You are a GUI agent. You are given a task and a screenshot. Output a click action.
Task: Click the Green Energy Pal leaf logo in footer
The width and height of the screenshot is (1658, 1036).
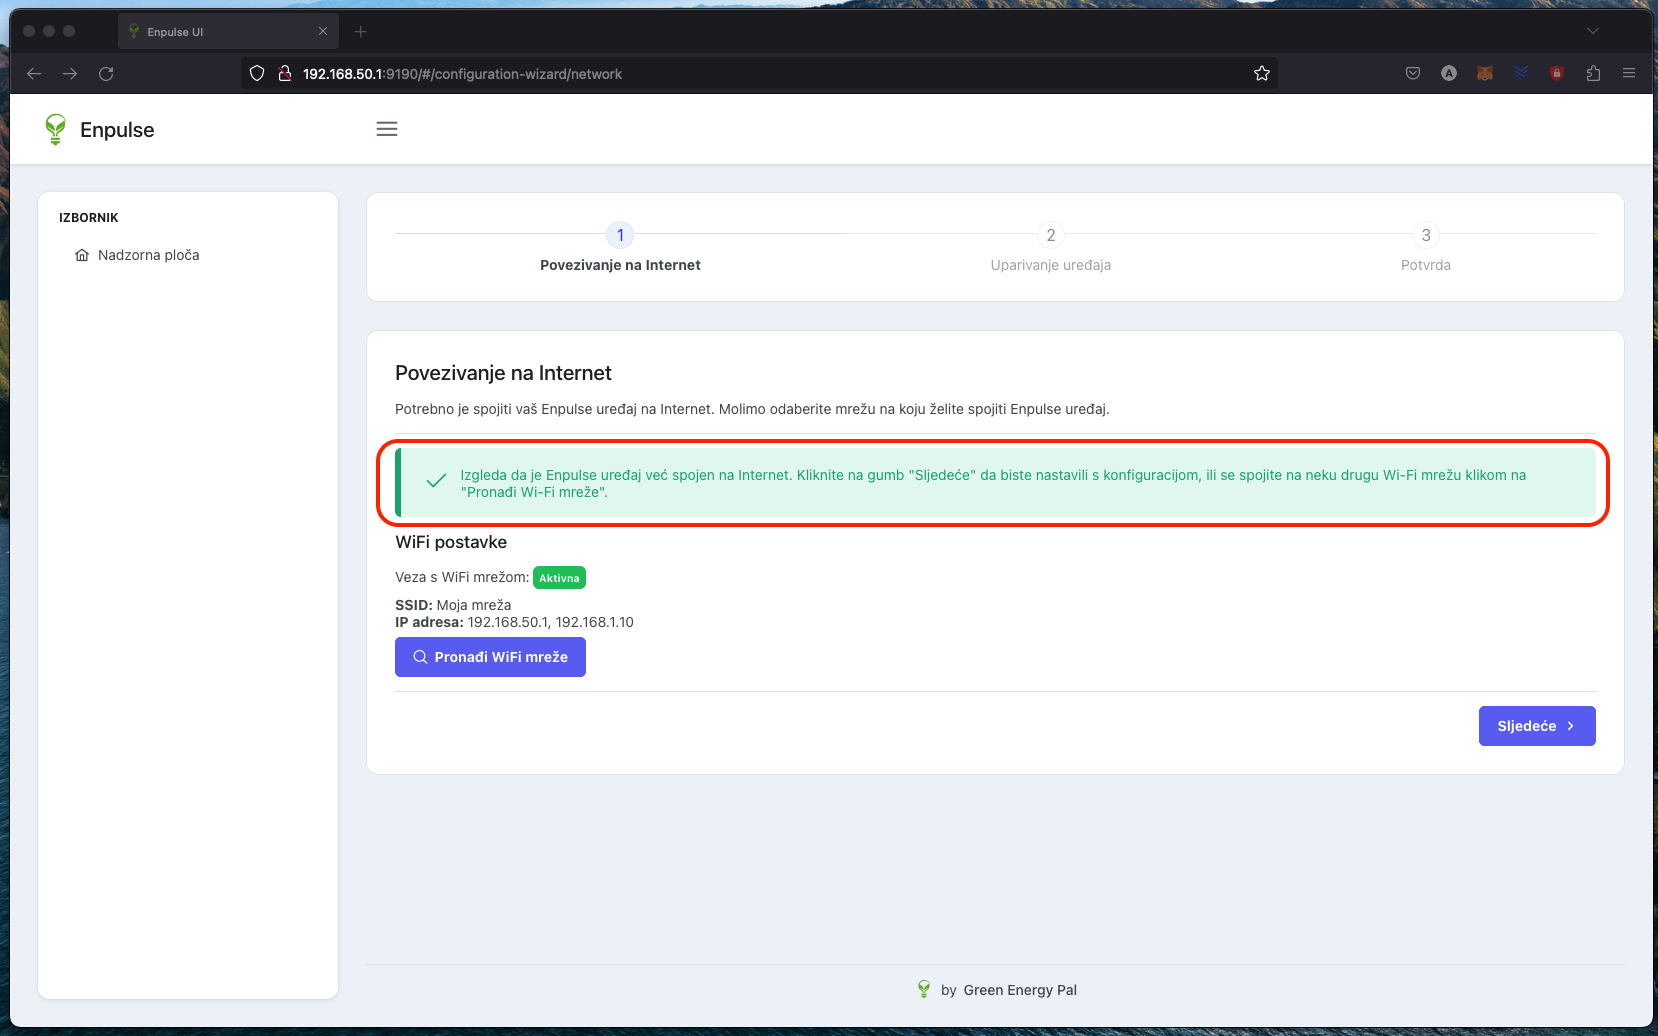(923, 989)
